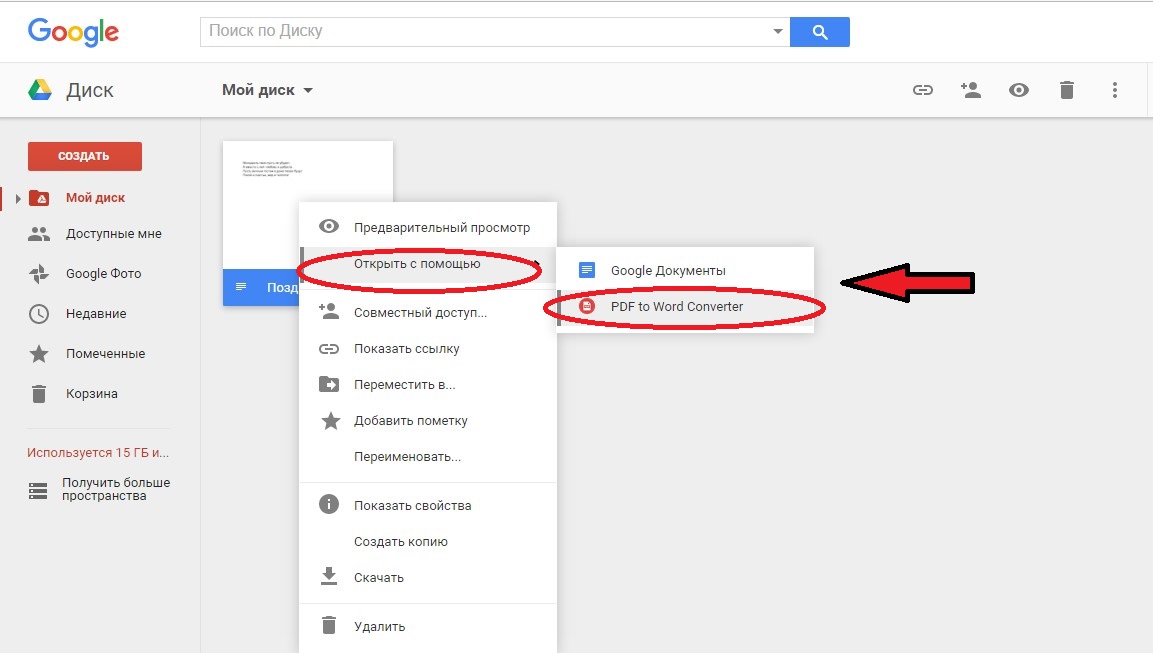Choose Переименовать… menu entry
1153x653 pixels.
(407, 457)
